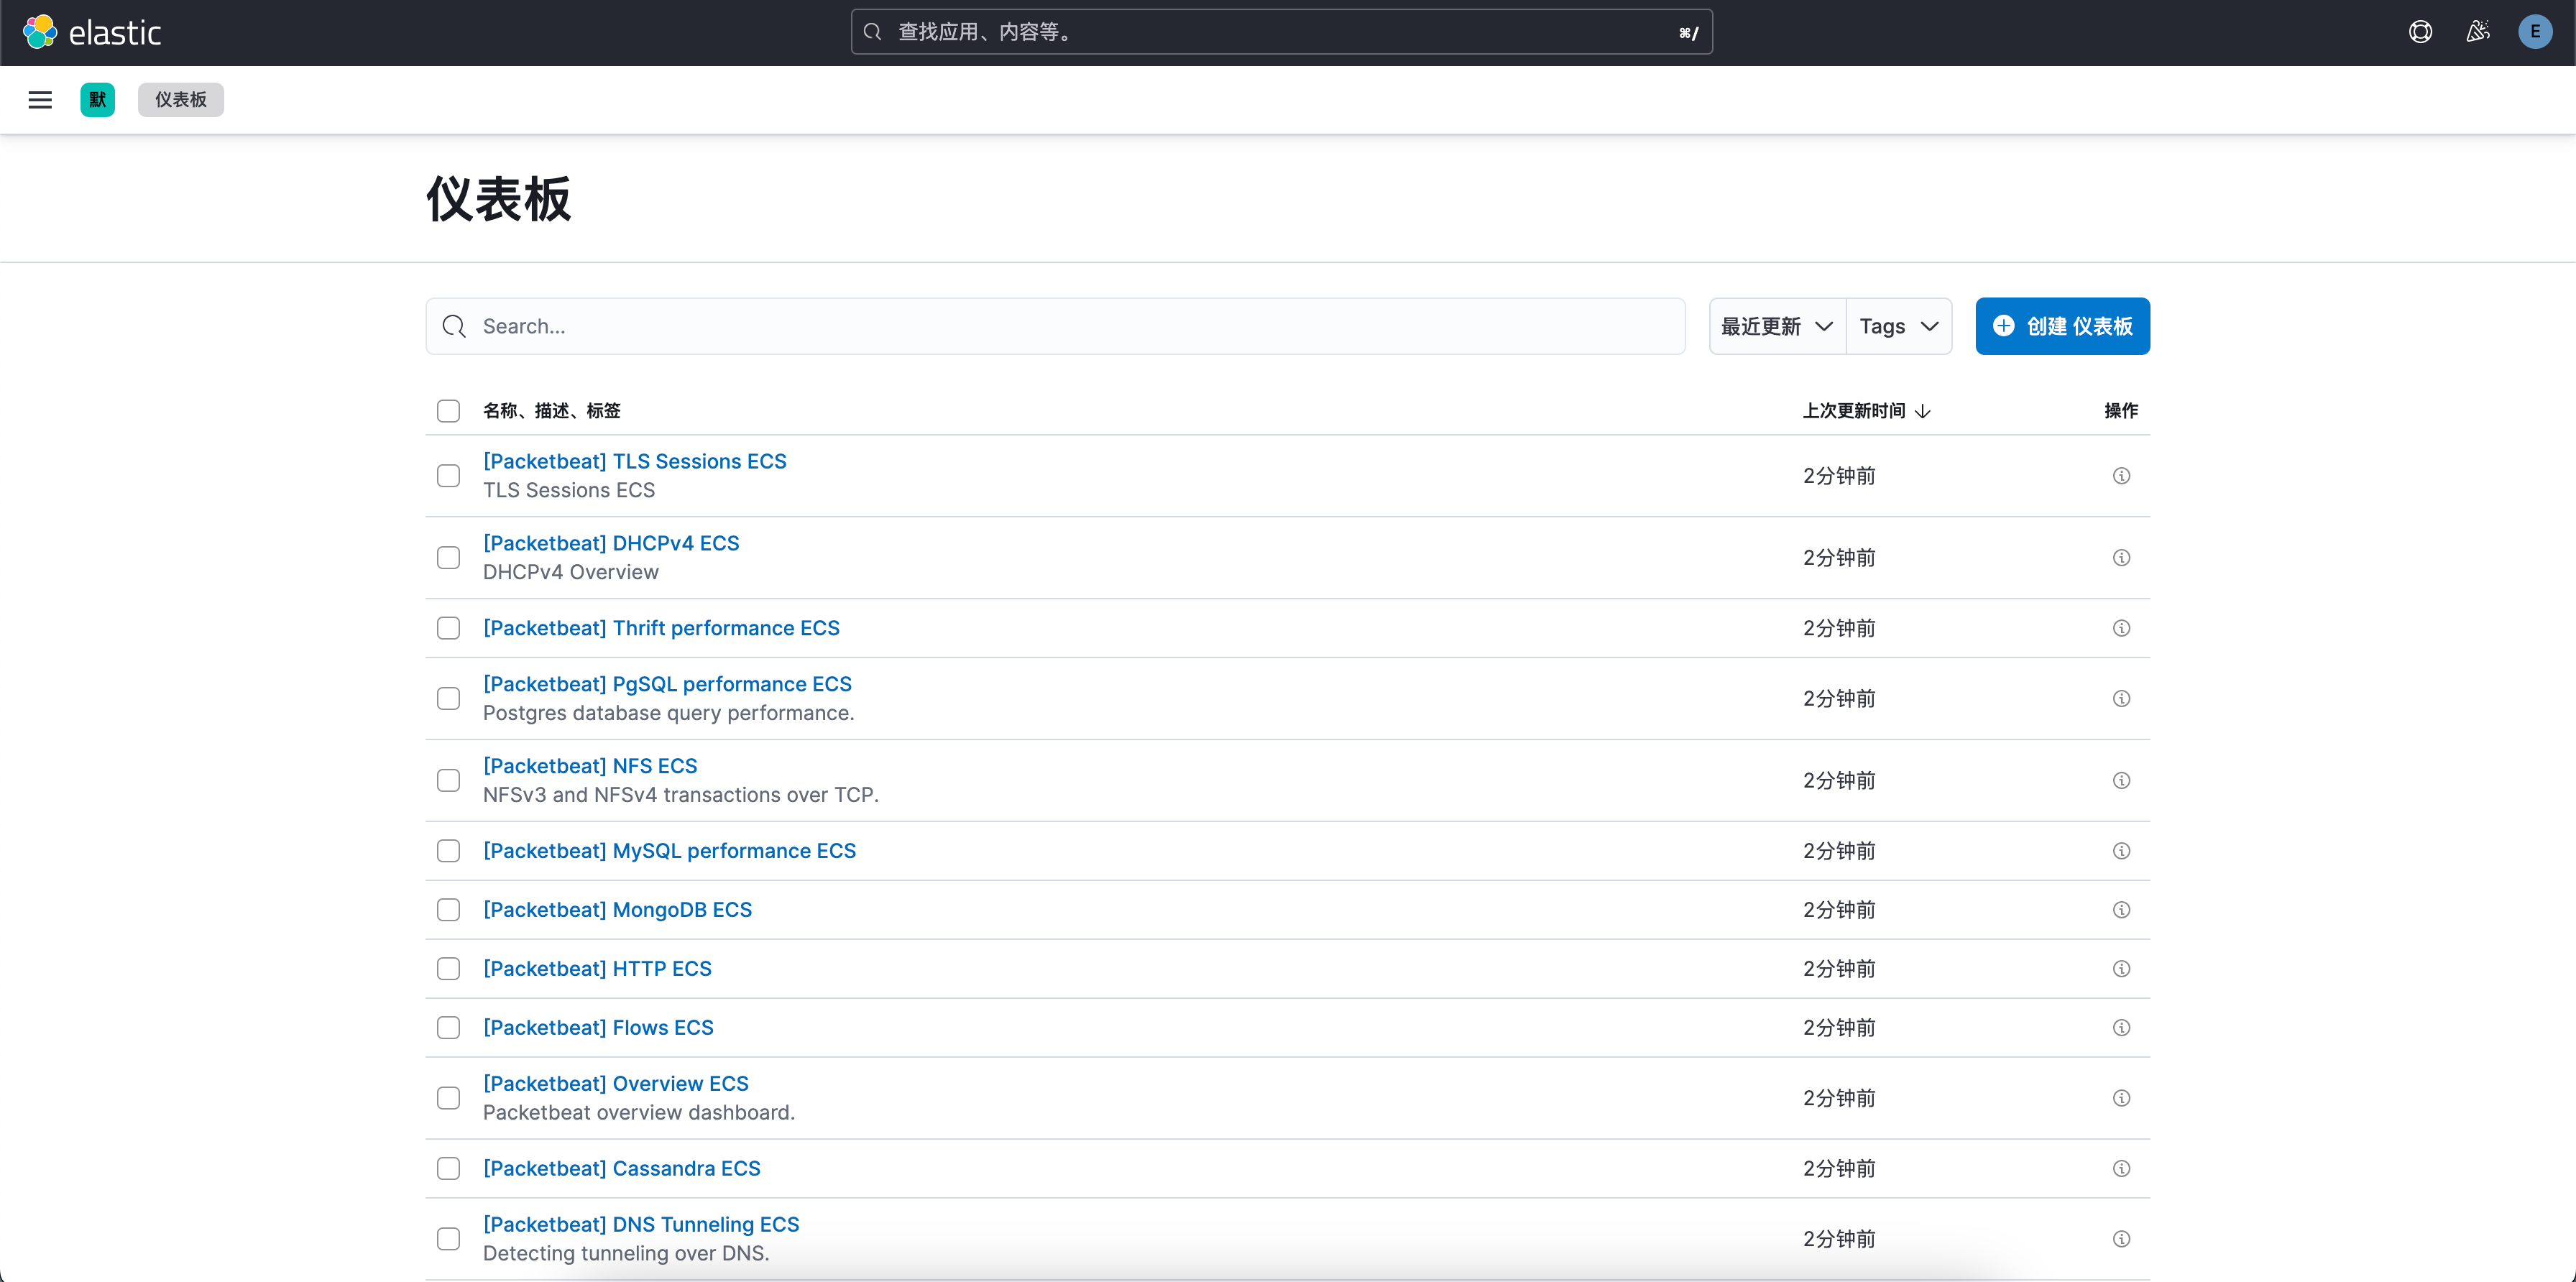This screenshot has width=2576, height=1282.
Task: Open [Packetbeat] Overview ECS dashboard
Action: coord(616,1084)
